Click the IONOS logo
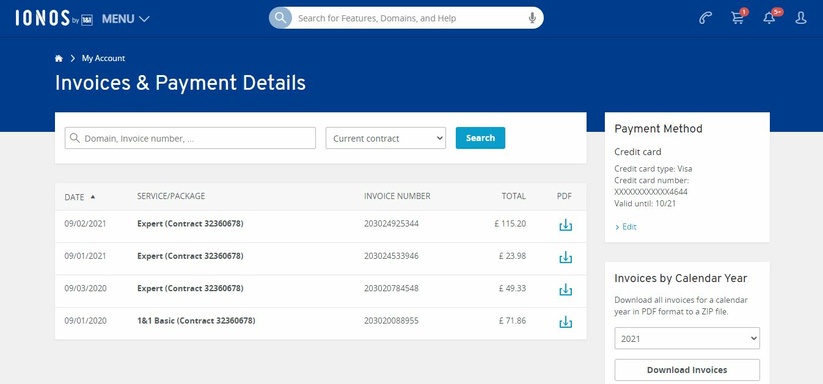Screen dimensions: 823x384 [54, 18]
